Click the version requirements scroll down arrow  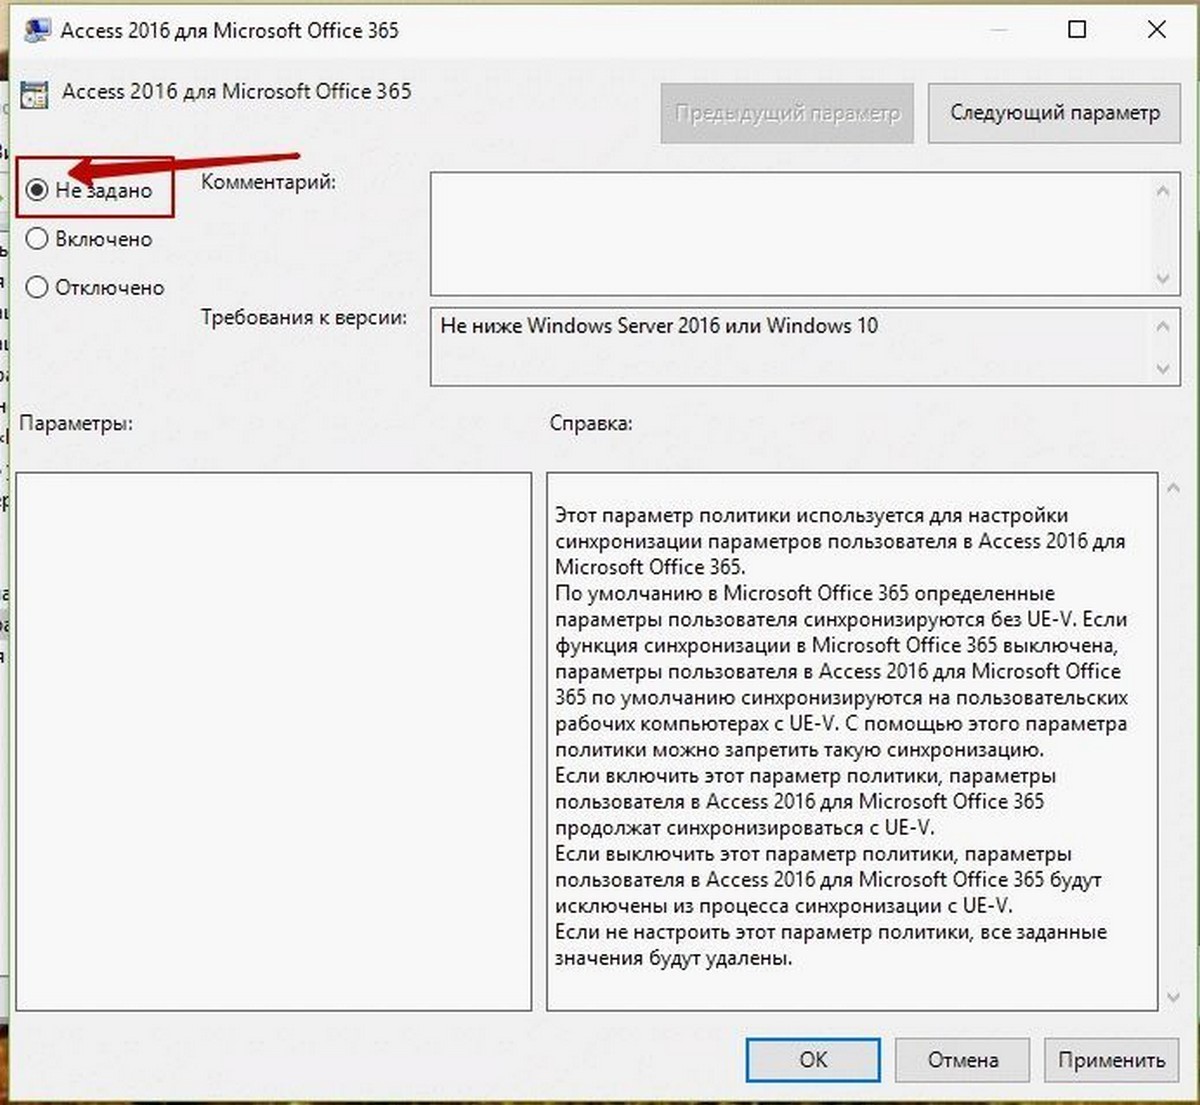(1162, 369)
